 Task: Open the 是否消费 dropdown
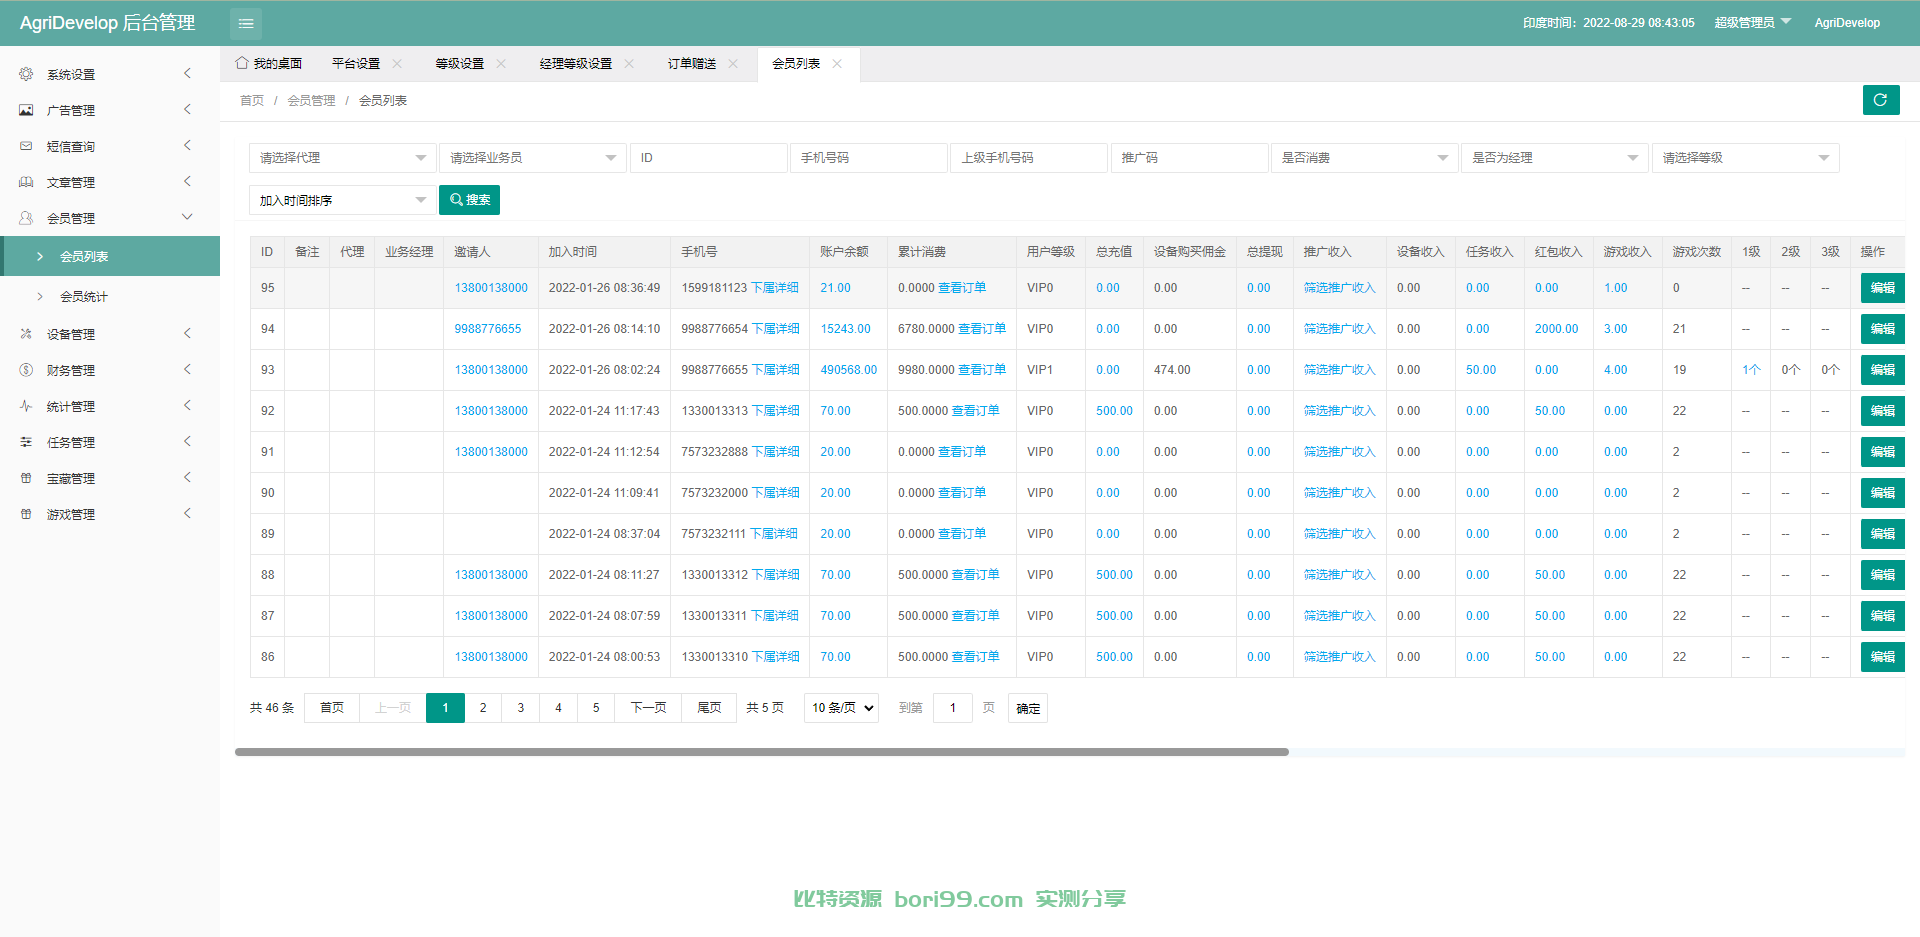[x=1364, y=158]
